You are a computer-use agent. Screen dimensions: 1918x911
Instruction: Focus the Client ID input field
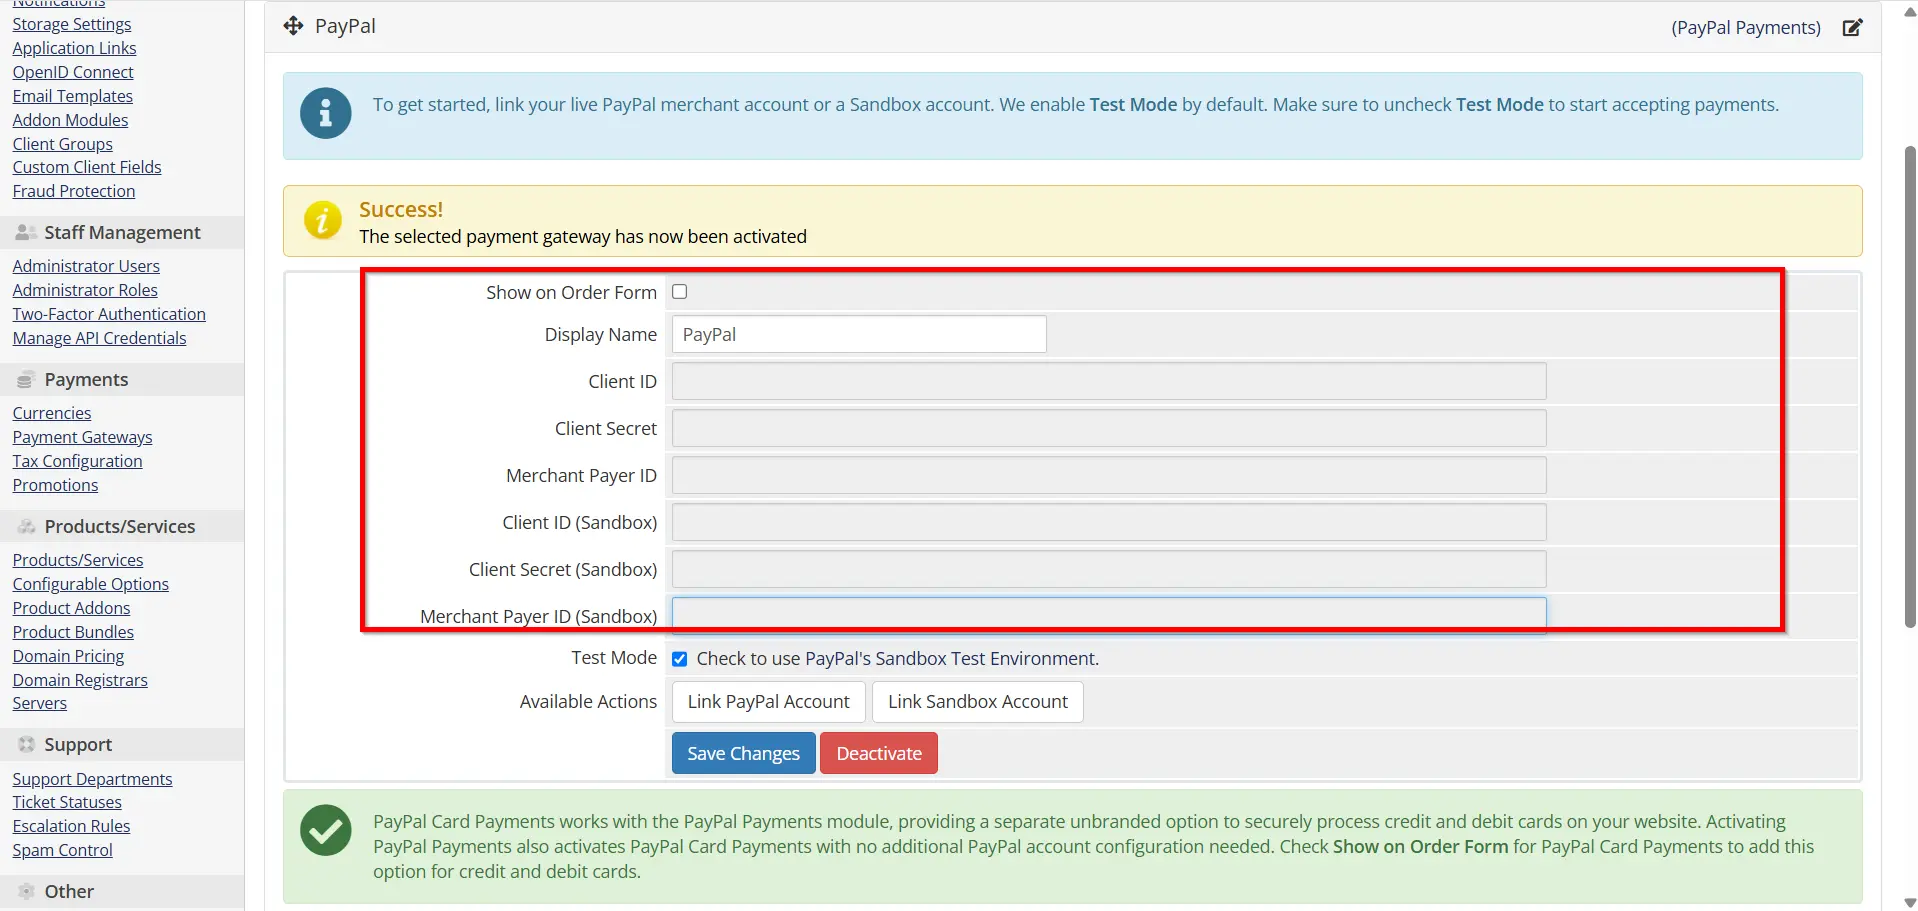[1109, 381]
